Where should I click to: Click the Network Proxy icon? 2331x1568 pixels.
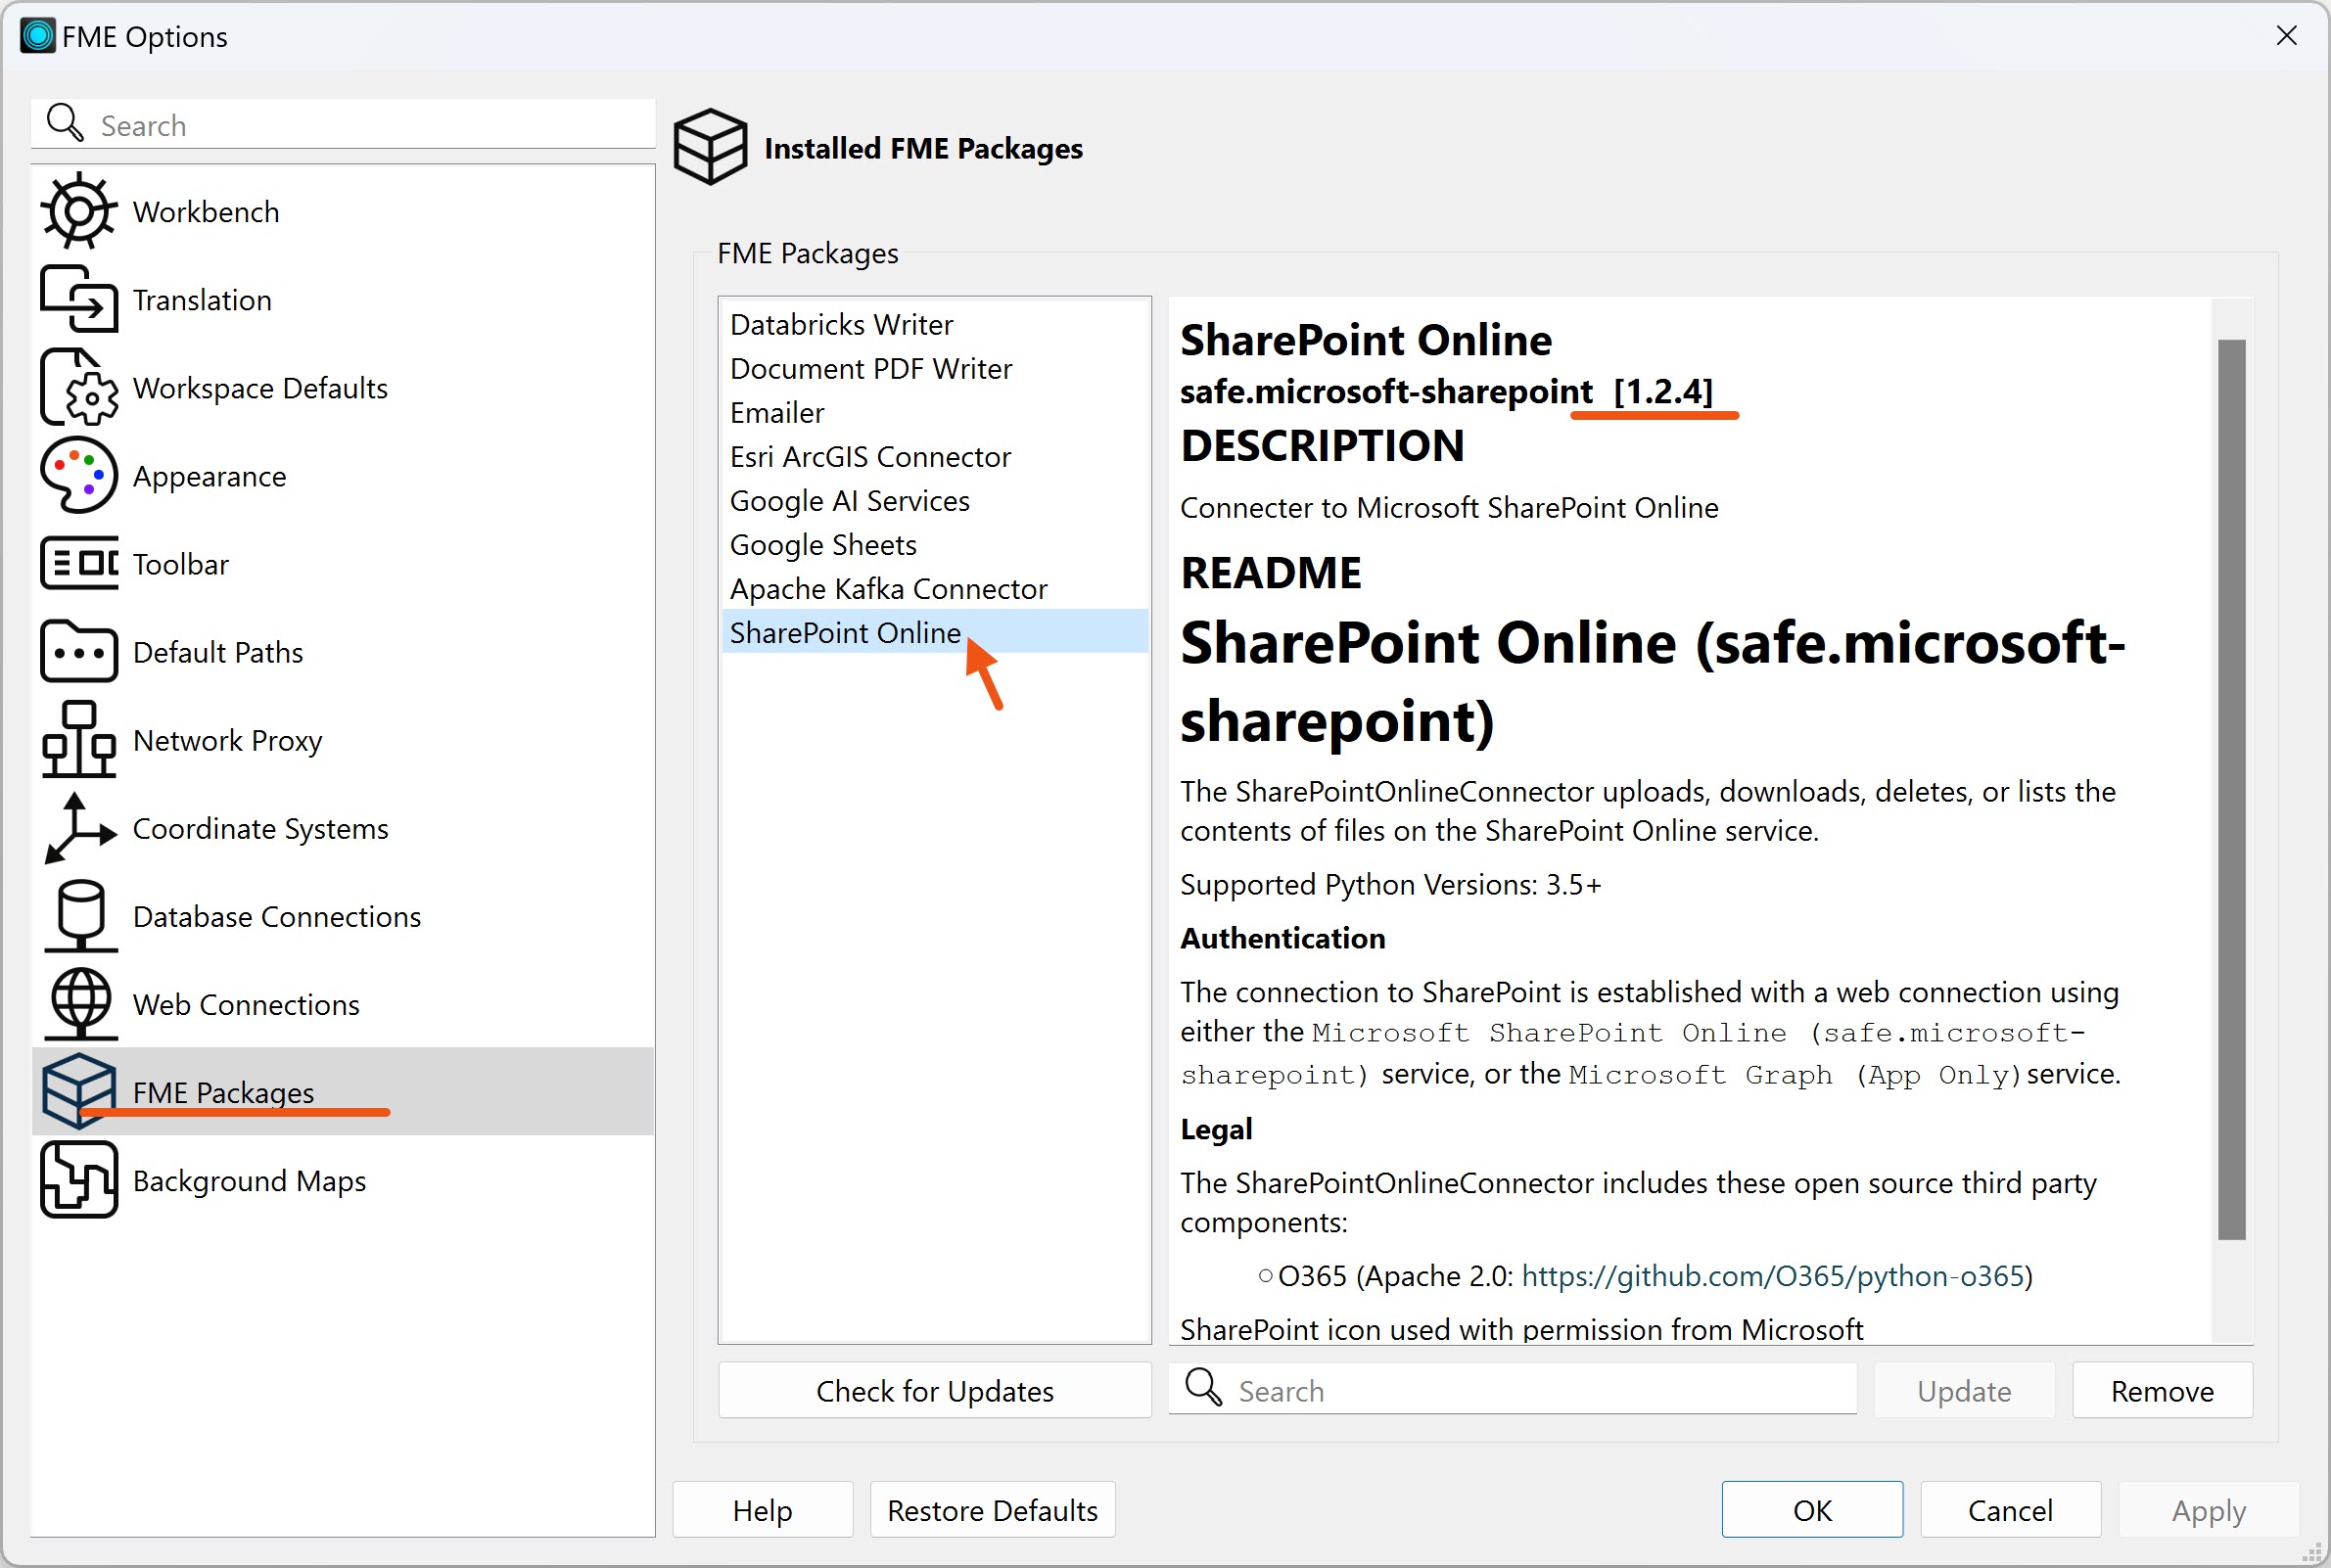pos(79,739)
